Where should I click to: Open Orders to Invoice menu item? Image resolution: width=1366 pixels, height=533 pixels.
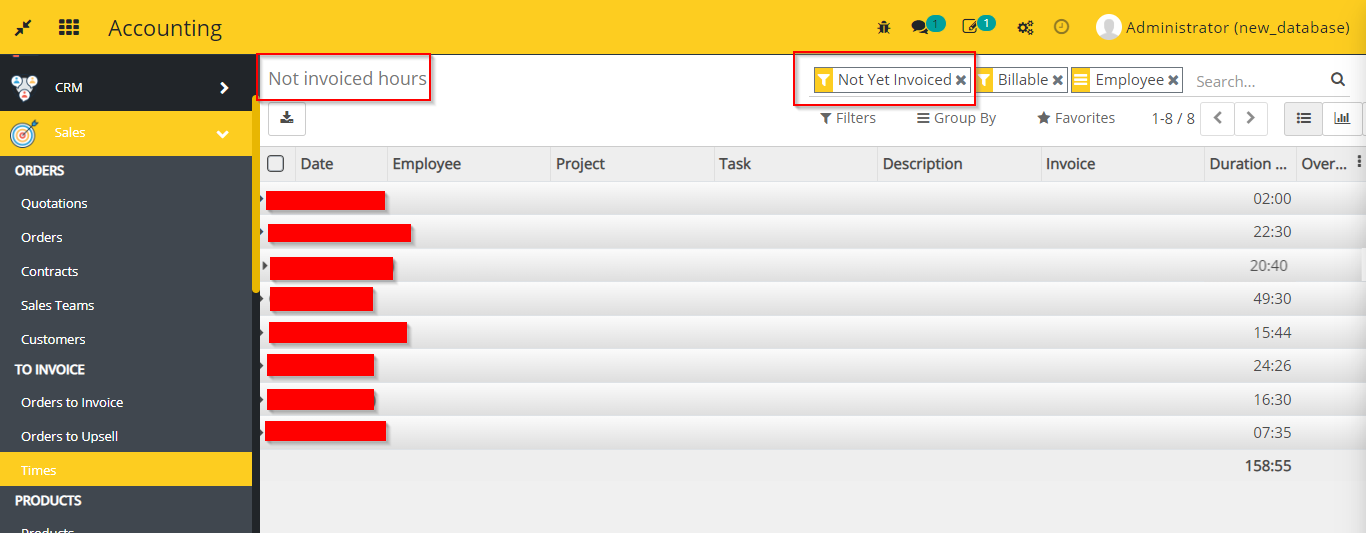72,402
